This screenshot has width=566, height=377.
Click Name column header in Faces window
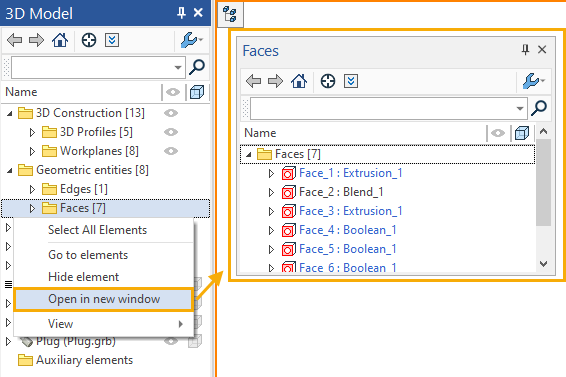pos(260,133)
